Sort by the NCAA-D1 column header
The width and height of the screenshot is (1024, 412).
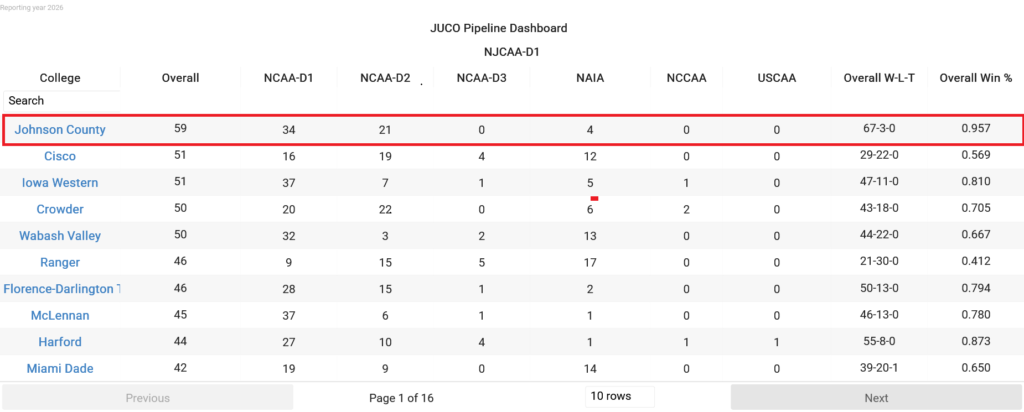coord(289,78)
